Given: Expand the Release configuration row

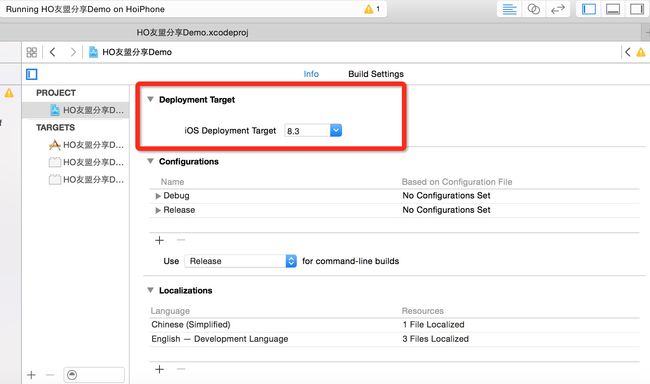Looking at the screenshot, I should [158, 210].
